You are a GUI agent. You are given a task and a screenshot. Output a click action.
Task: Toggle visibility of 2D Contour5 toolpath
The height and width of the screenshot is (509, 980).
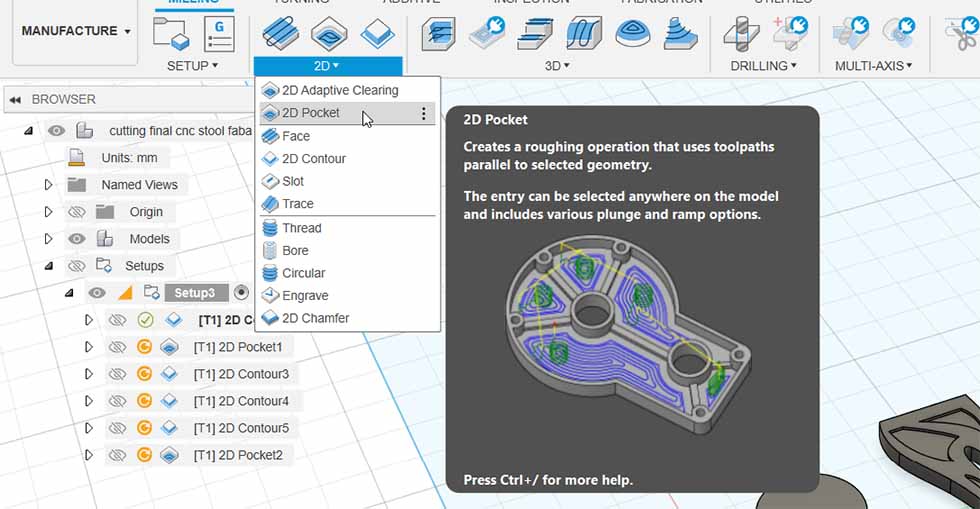point(117,428)
